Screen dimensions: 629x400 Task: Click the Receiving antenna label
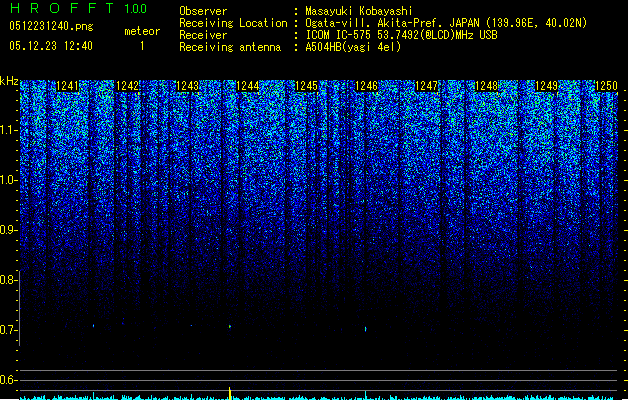230,47
